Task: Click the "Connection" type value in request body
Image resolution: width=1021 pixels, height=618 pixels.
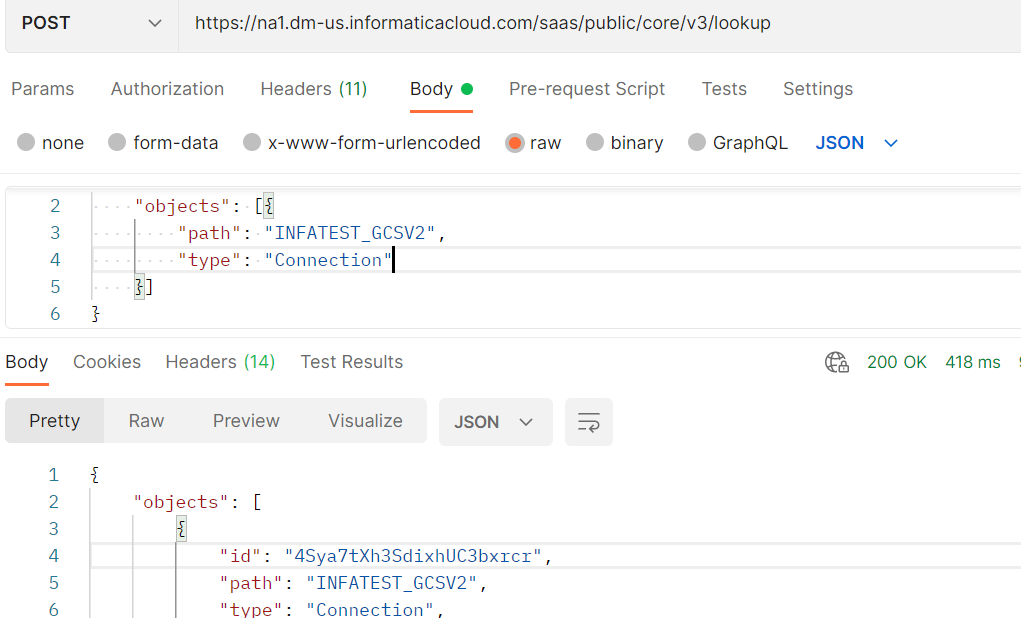Action: click(x=328, y=260)
